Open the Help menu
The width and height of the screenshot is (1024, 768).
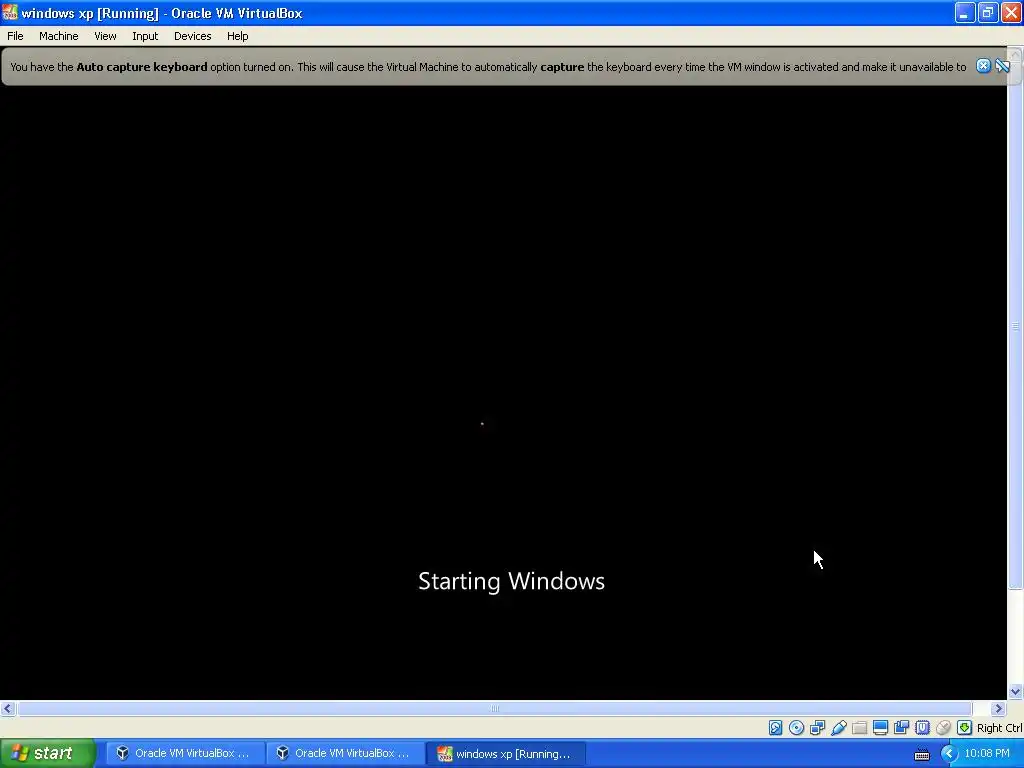tap(238, 36)
